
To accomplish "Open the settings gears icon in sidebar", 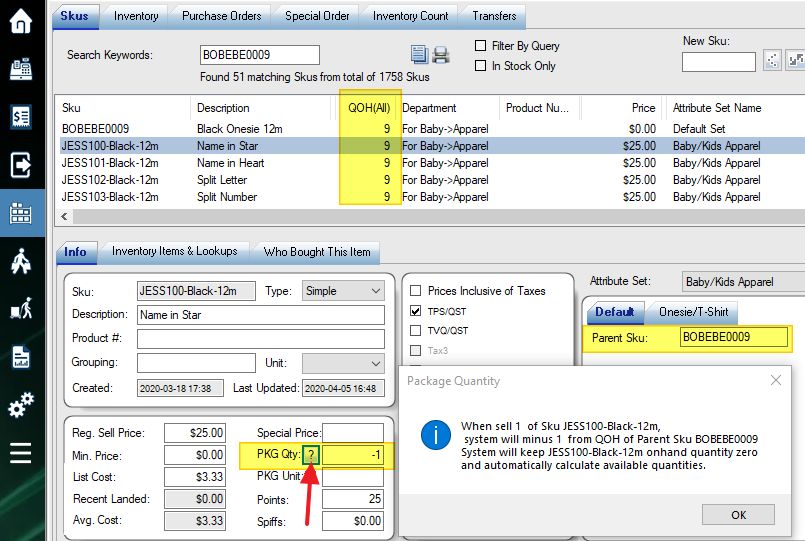I will click(x=21, y=404).
